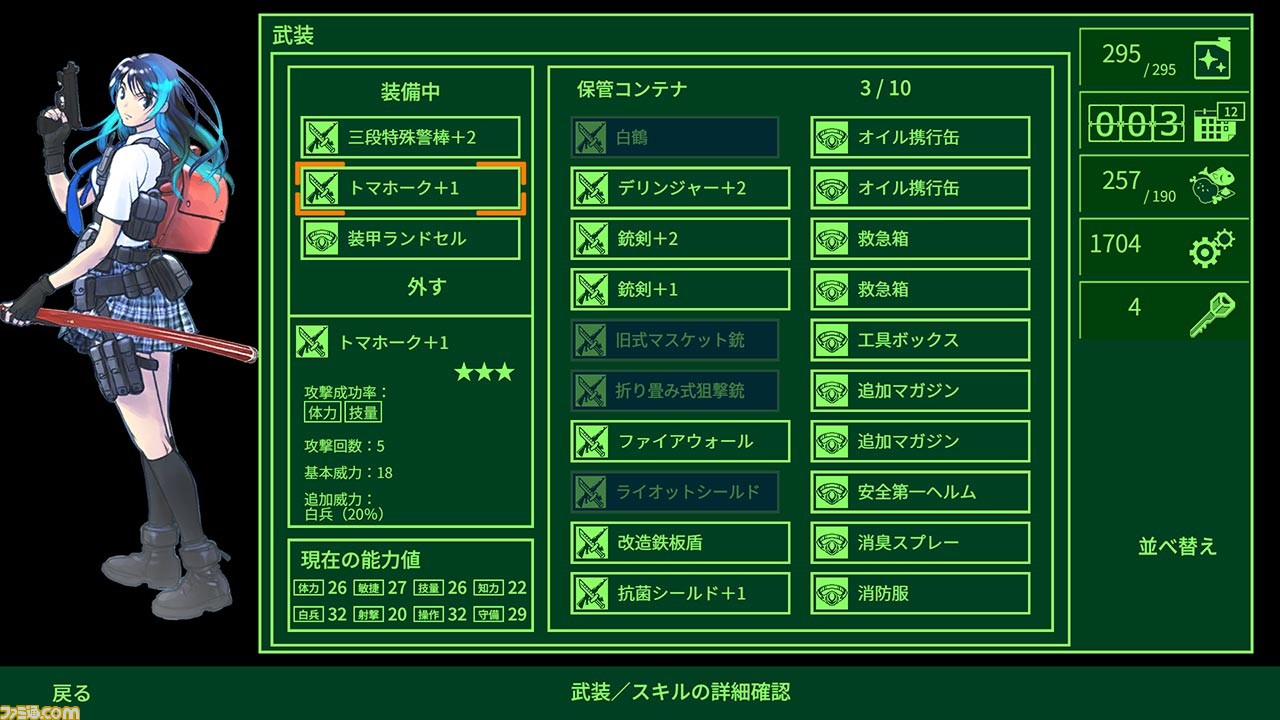Click the food icon next to 257
The width and height of the screenshot is (1280, 720).
coord(1212,185)
